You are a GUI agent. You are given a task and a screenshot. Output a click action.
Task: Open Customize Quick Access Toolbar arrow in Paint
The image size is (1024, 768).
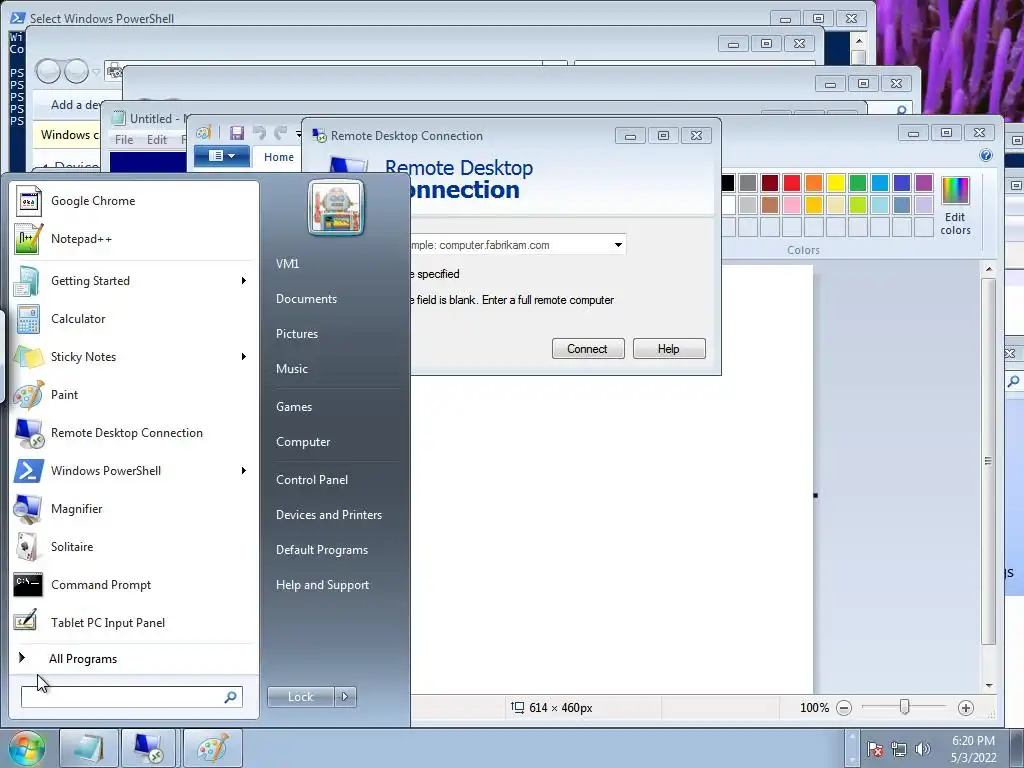click(298, 134)
